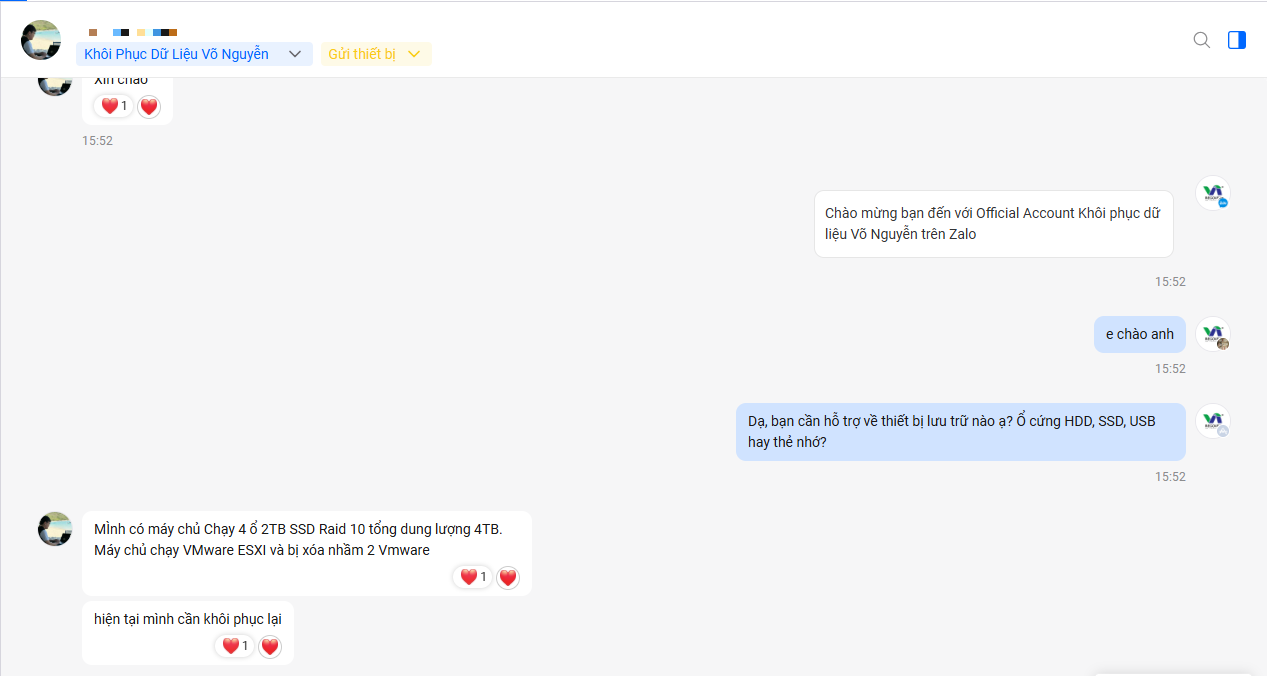Screen dimensions: 1267x676
Task: Open the contact avatar in the header
Action: coord(41,40)
